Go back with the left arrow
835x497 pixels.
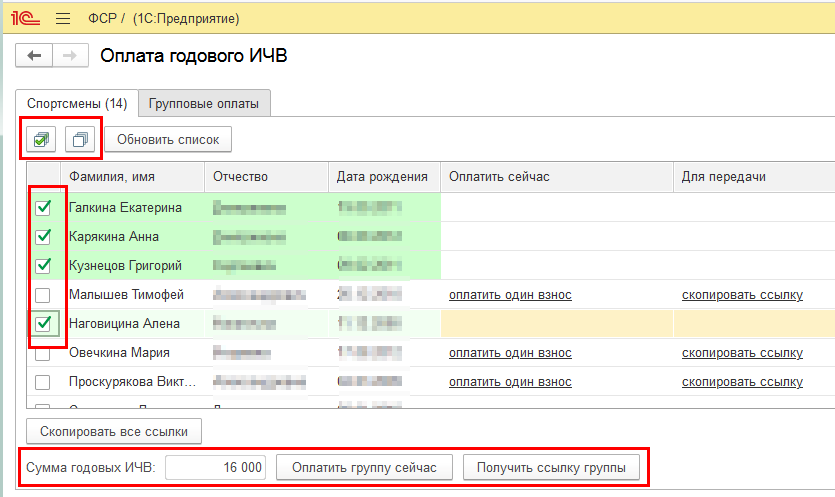point(35,56)
